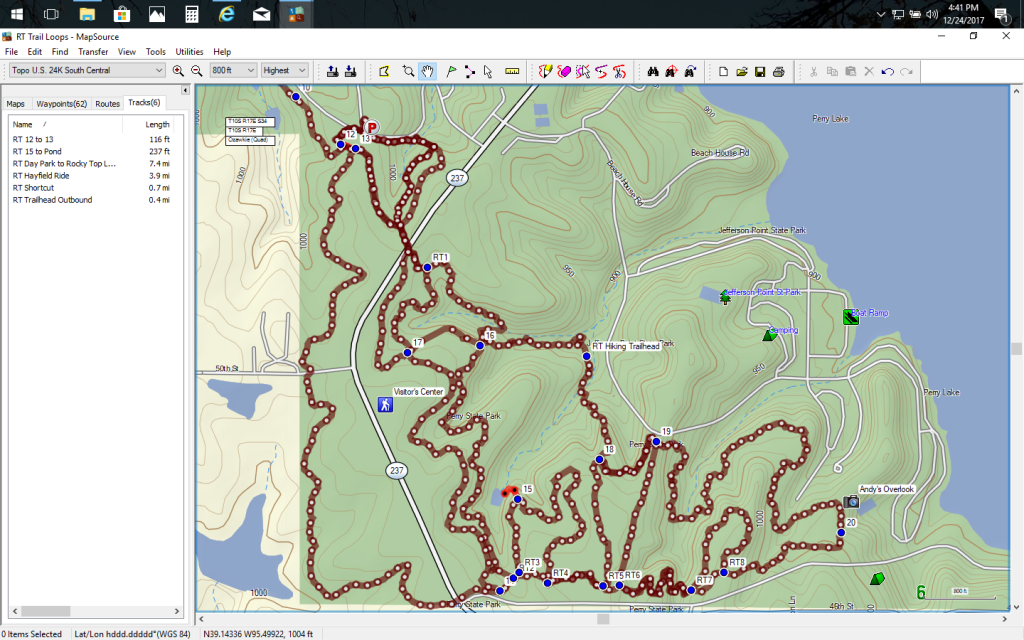Choose the Track Erase tool
Screen dimensions: 1024x640
click(564, 71)
